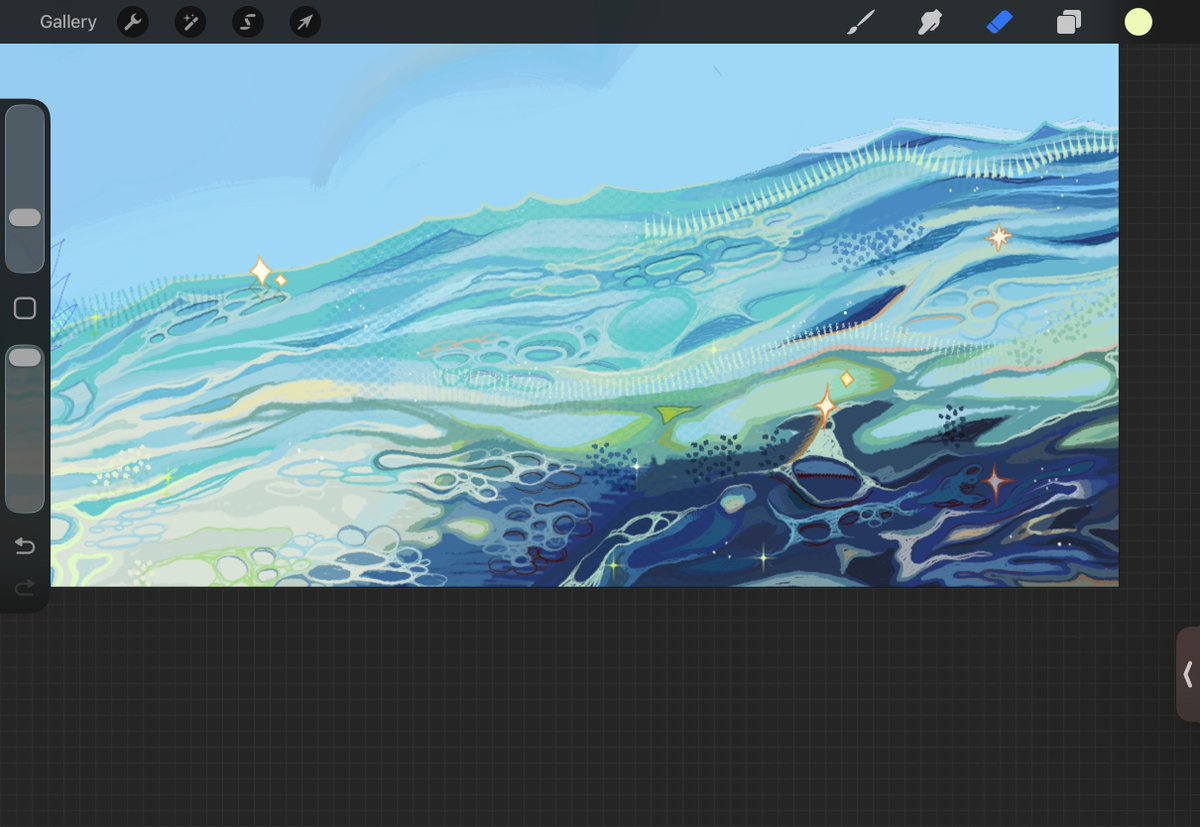The image size is (1200, 827).
Task: Activate the Selection tool
Action: click(x=248, y=22)
